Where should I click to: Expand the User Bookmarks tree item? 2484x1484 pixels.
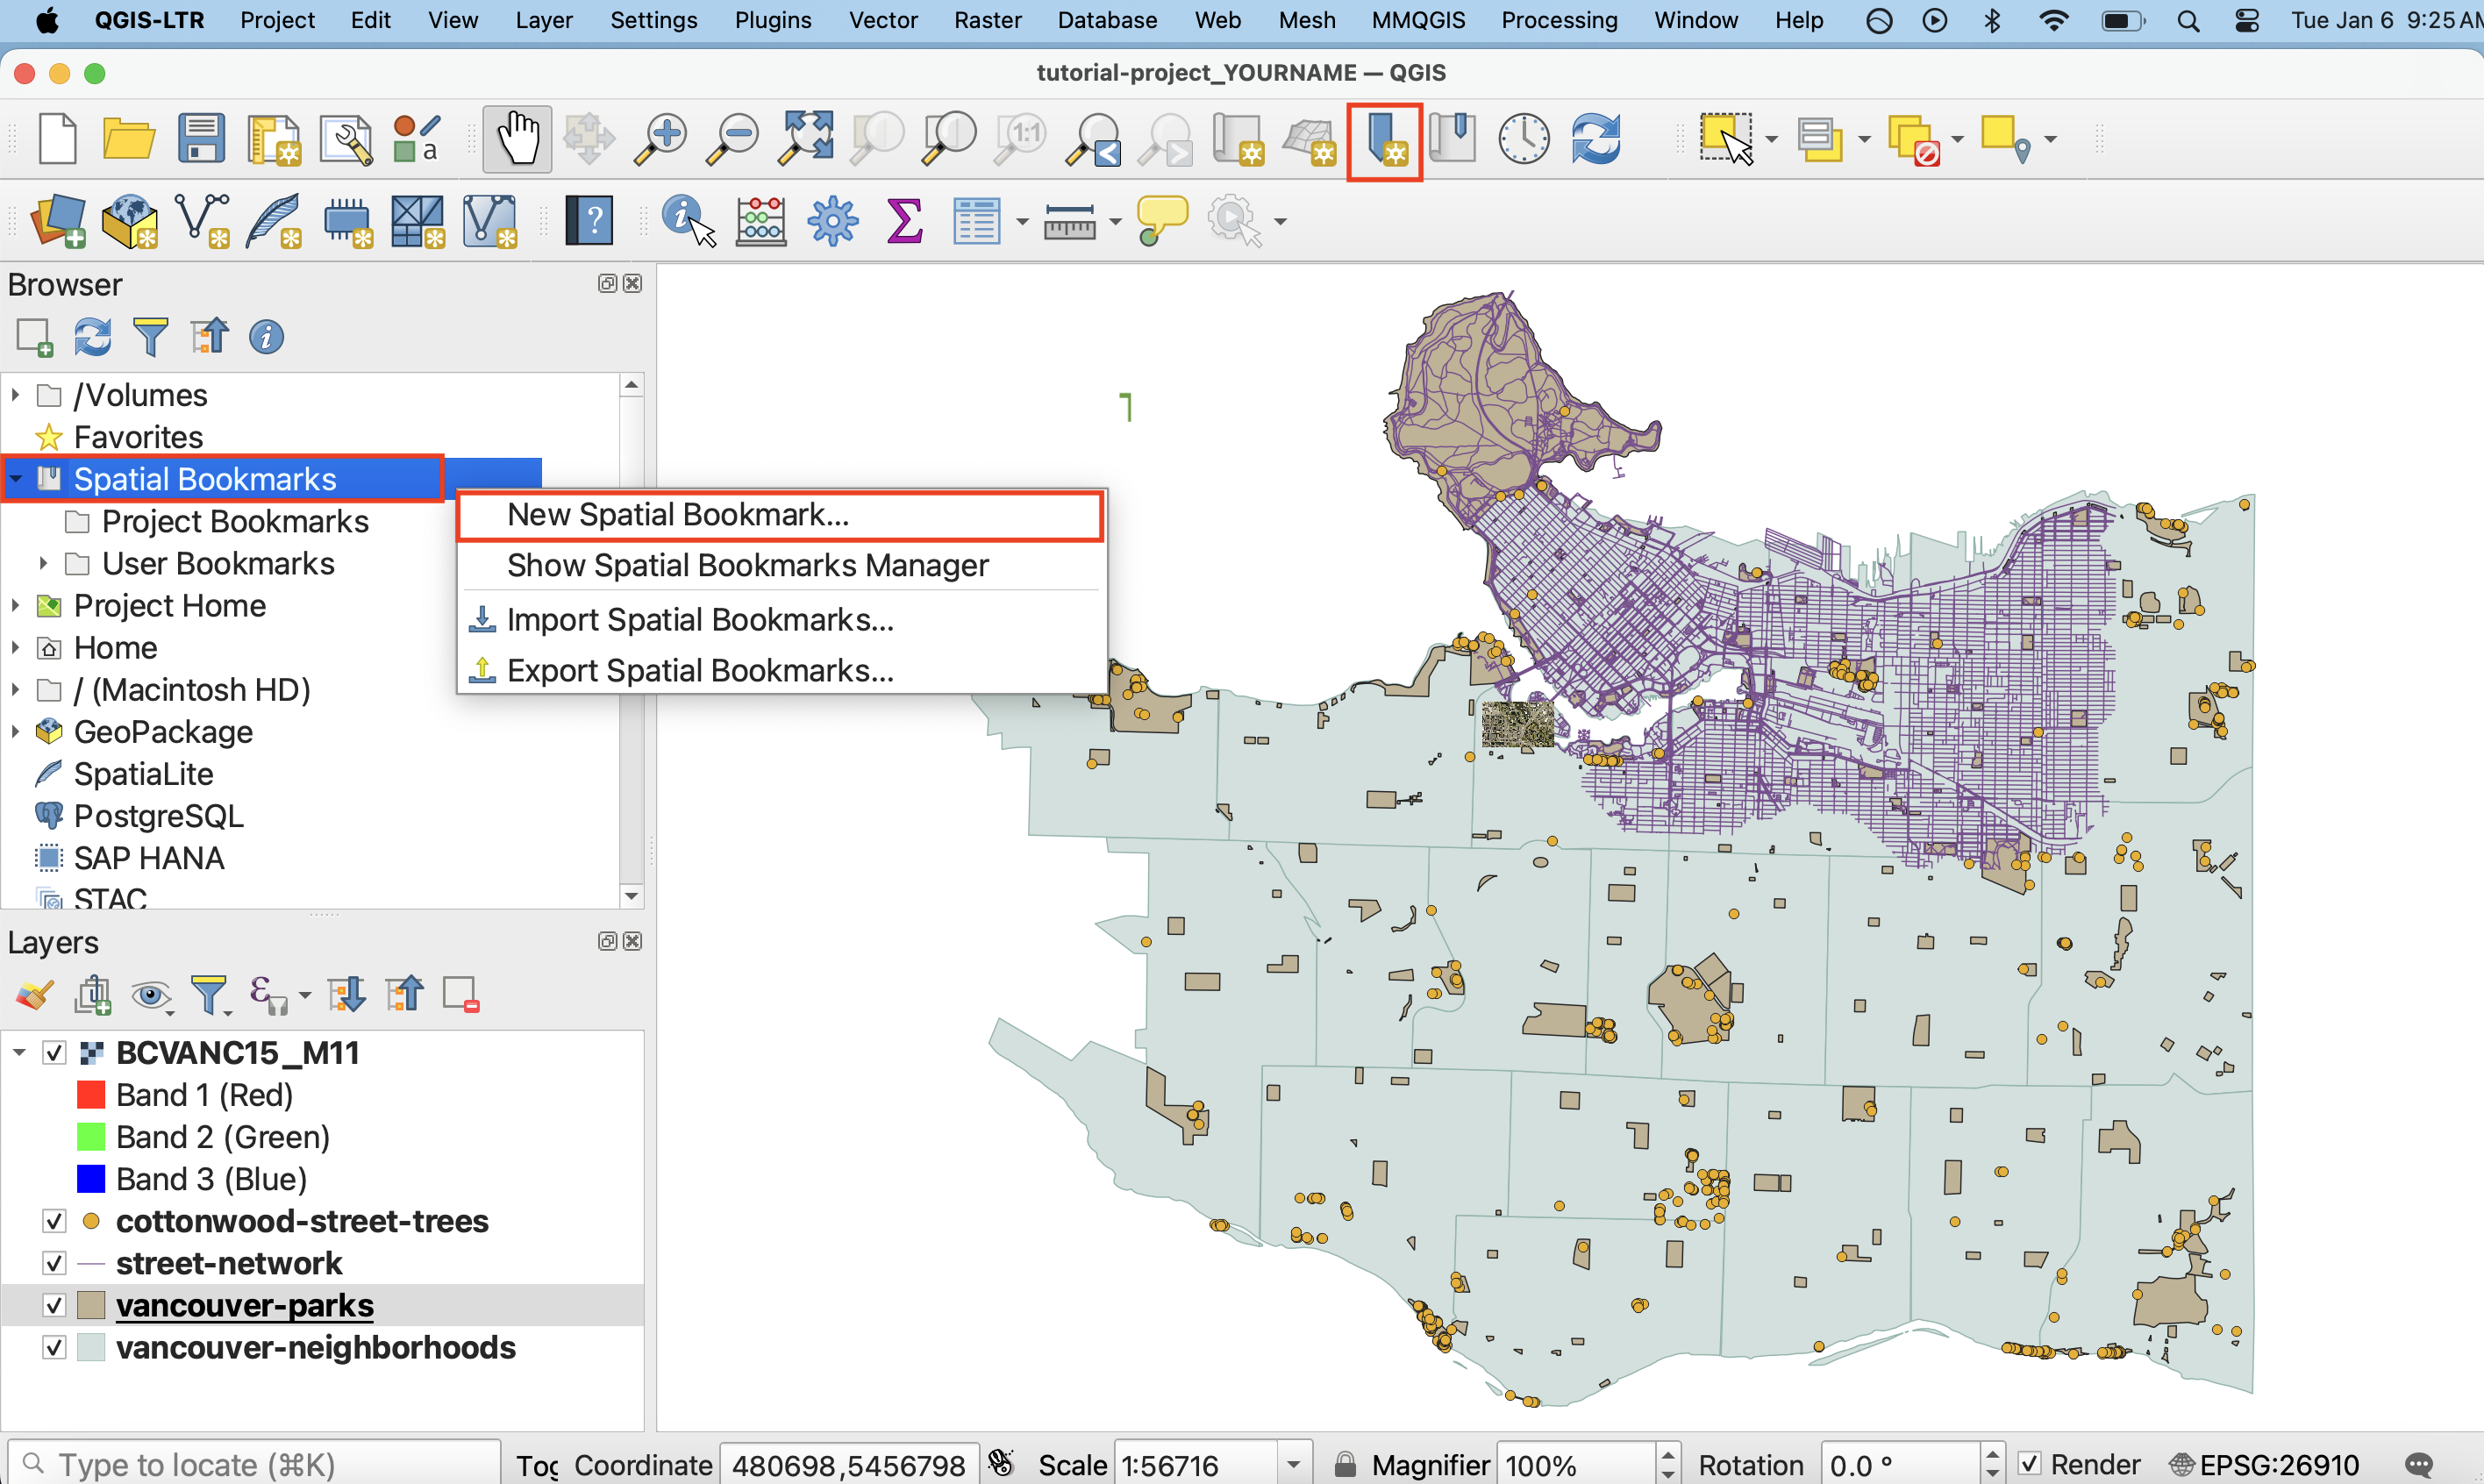pyautogui.click(x=43, y=563)
